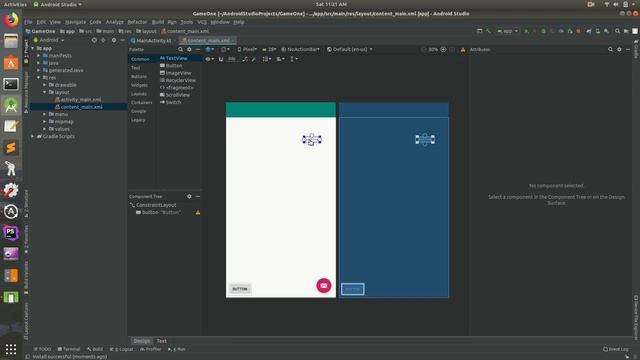Screen dimensions: 640x360
Task: Choose the Widgets palette category
Action: pyautogui.click(x=140, y=85)
